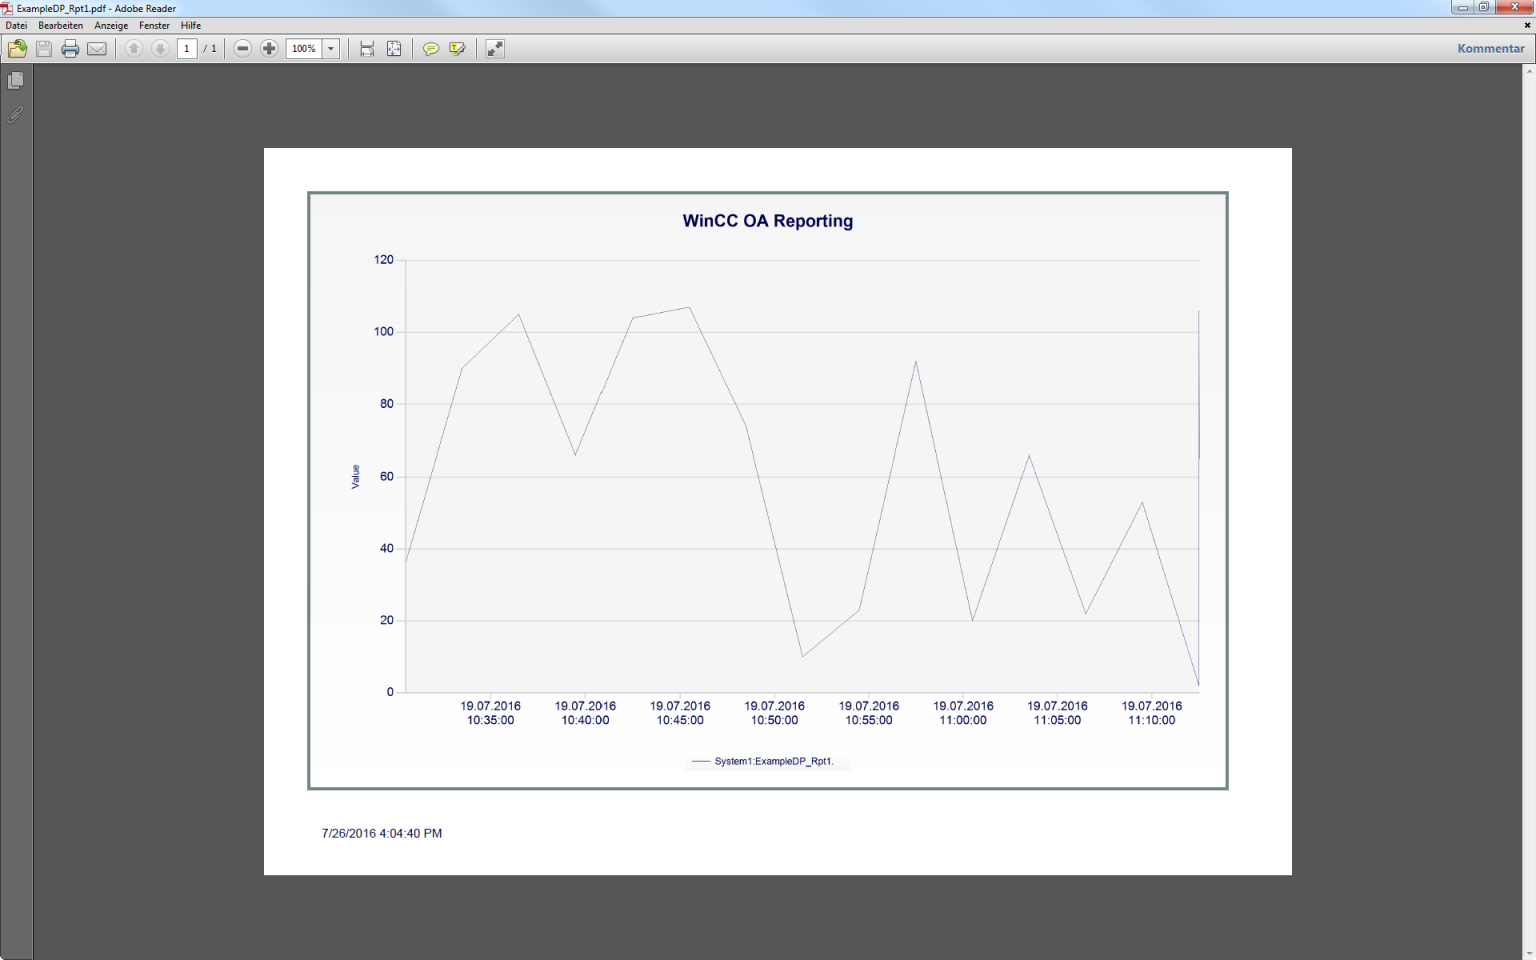Show page thumbnails panel in sidebar
1536x960 pixels.
(x=16, y=80)
